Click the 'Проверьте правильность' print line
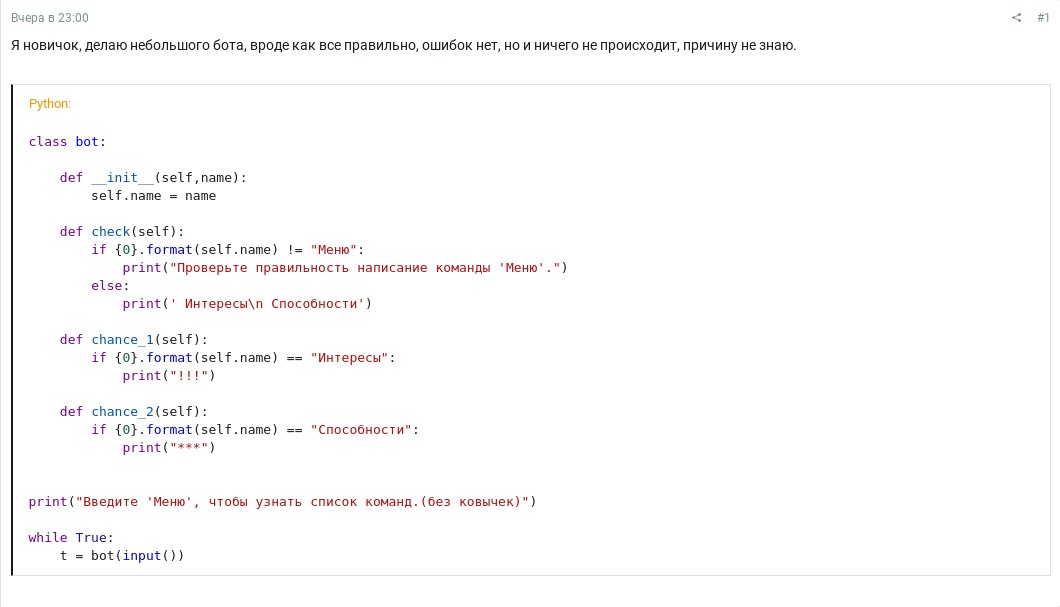The image size is (1060, 607). (x=345, y=268)
